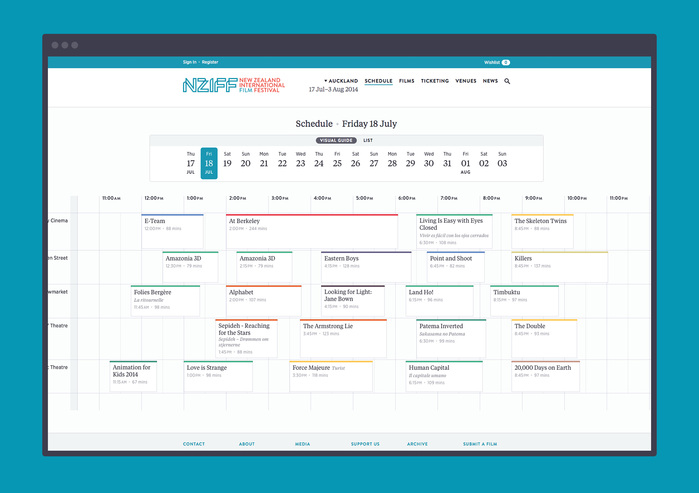Open the Schedule nav item
The height and width of the screenshot is (493, 699).
pyautogui.click(x=378, y=81)
